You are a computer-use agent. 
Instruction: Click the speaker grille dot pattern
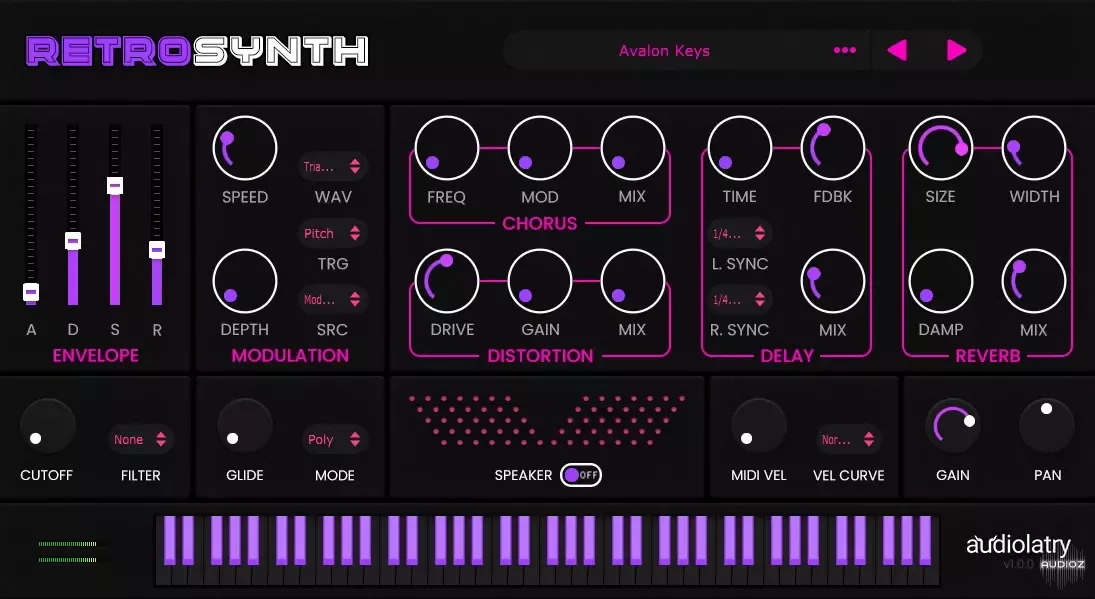[547, 421]
